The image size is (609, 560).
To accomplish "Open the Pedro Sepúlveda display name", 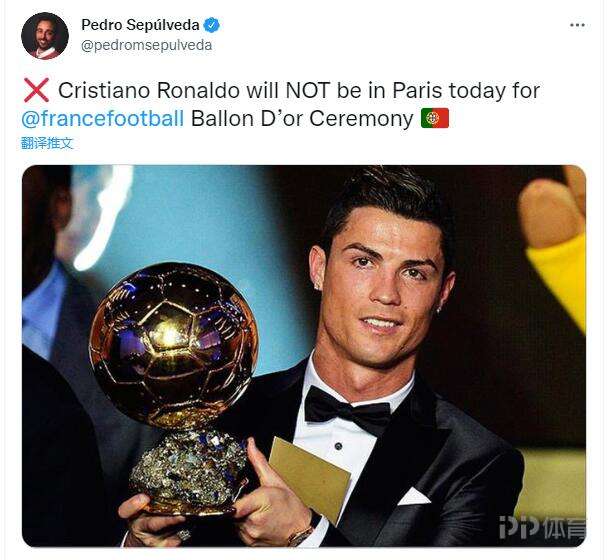I will point(140,25).
